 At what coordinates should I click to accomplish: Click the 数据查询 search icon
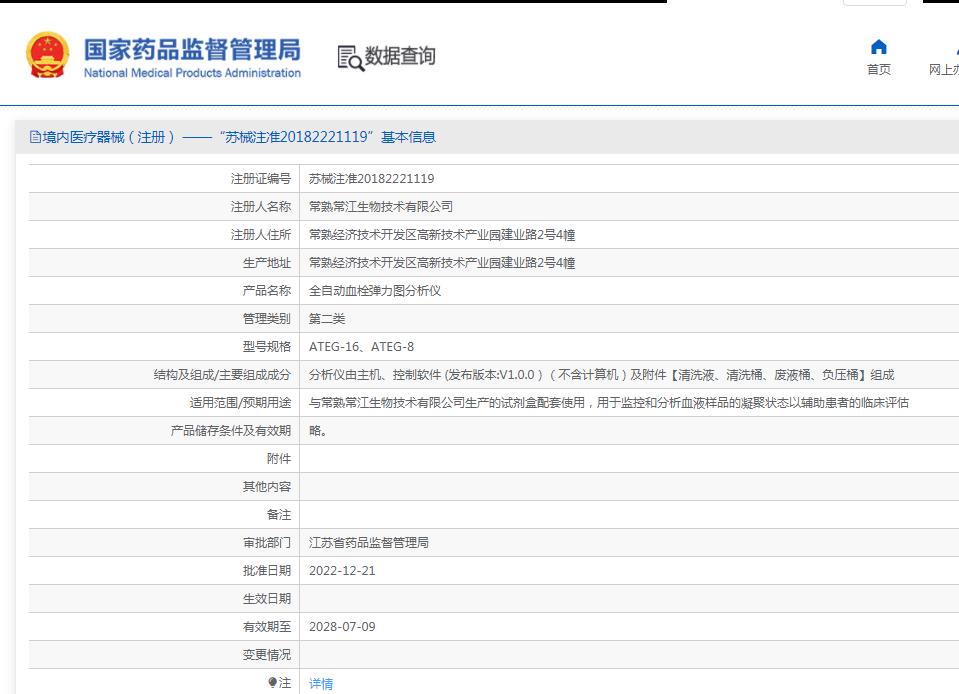click(350, 59)
